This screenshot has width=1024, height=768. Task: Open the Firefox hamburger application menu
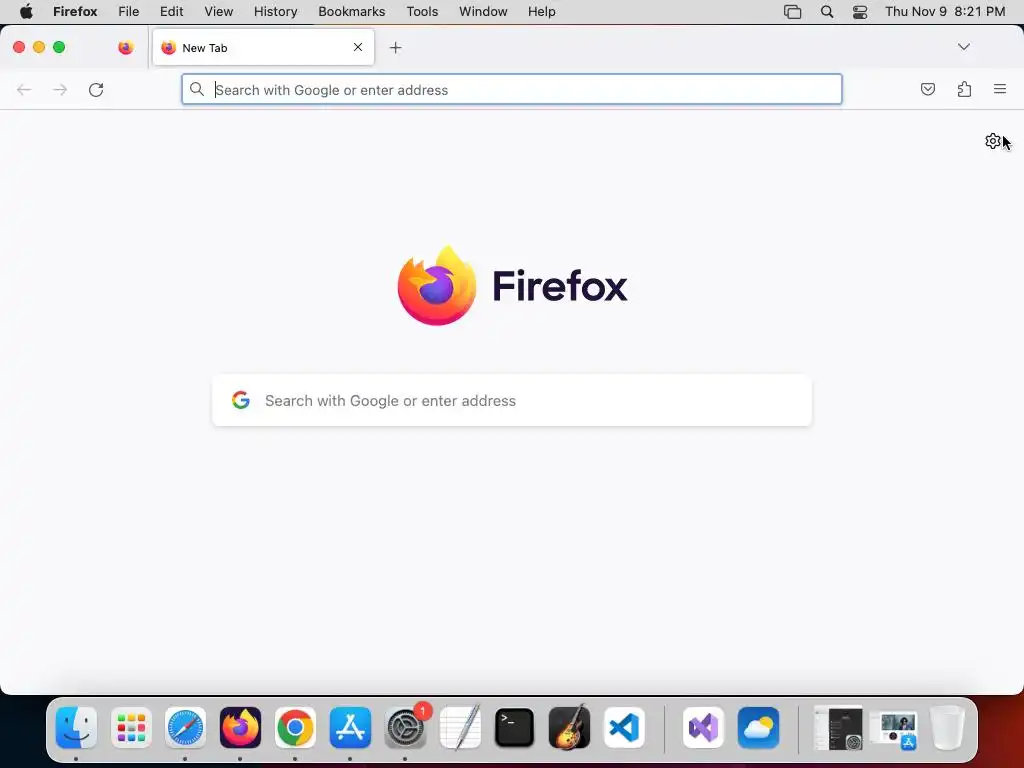(999, 89)
